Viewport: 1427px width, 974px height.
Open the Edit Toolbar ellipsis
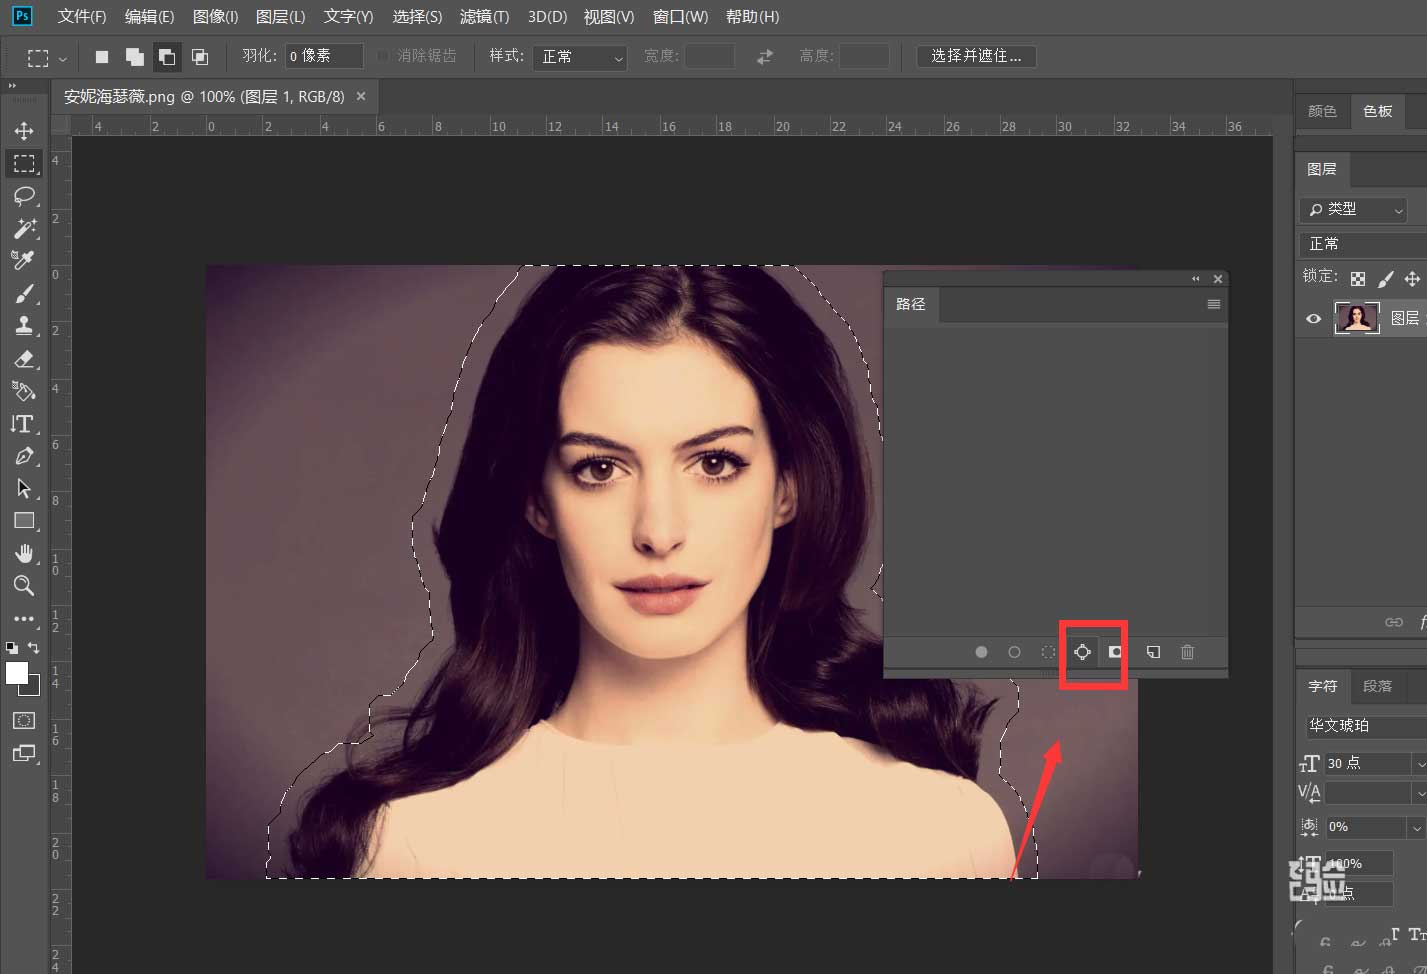pyautogui.click(x=24, y=618)
